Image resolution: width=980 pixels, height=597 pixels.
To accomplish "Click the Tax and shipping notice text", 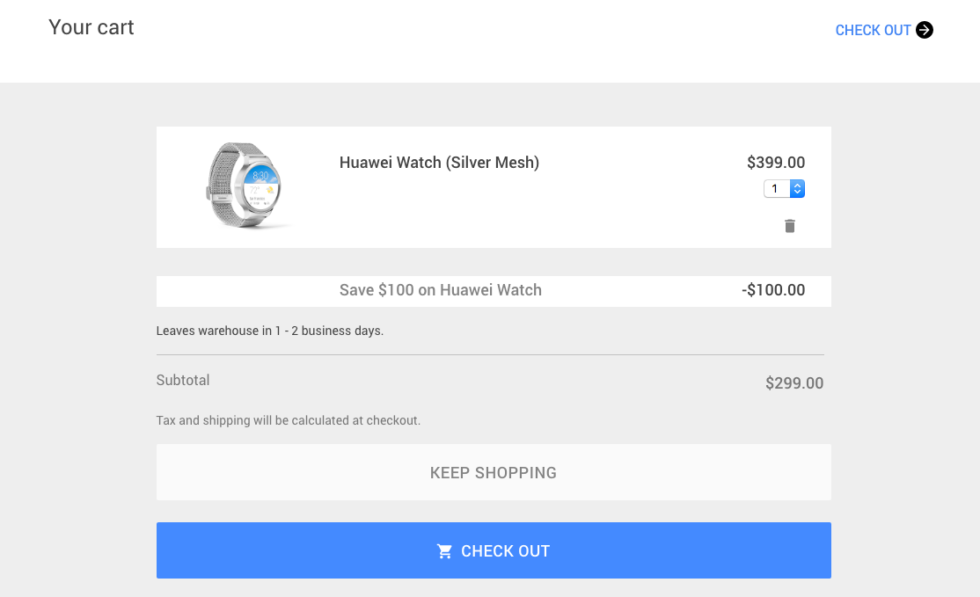I will [x=288, y=420].
